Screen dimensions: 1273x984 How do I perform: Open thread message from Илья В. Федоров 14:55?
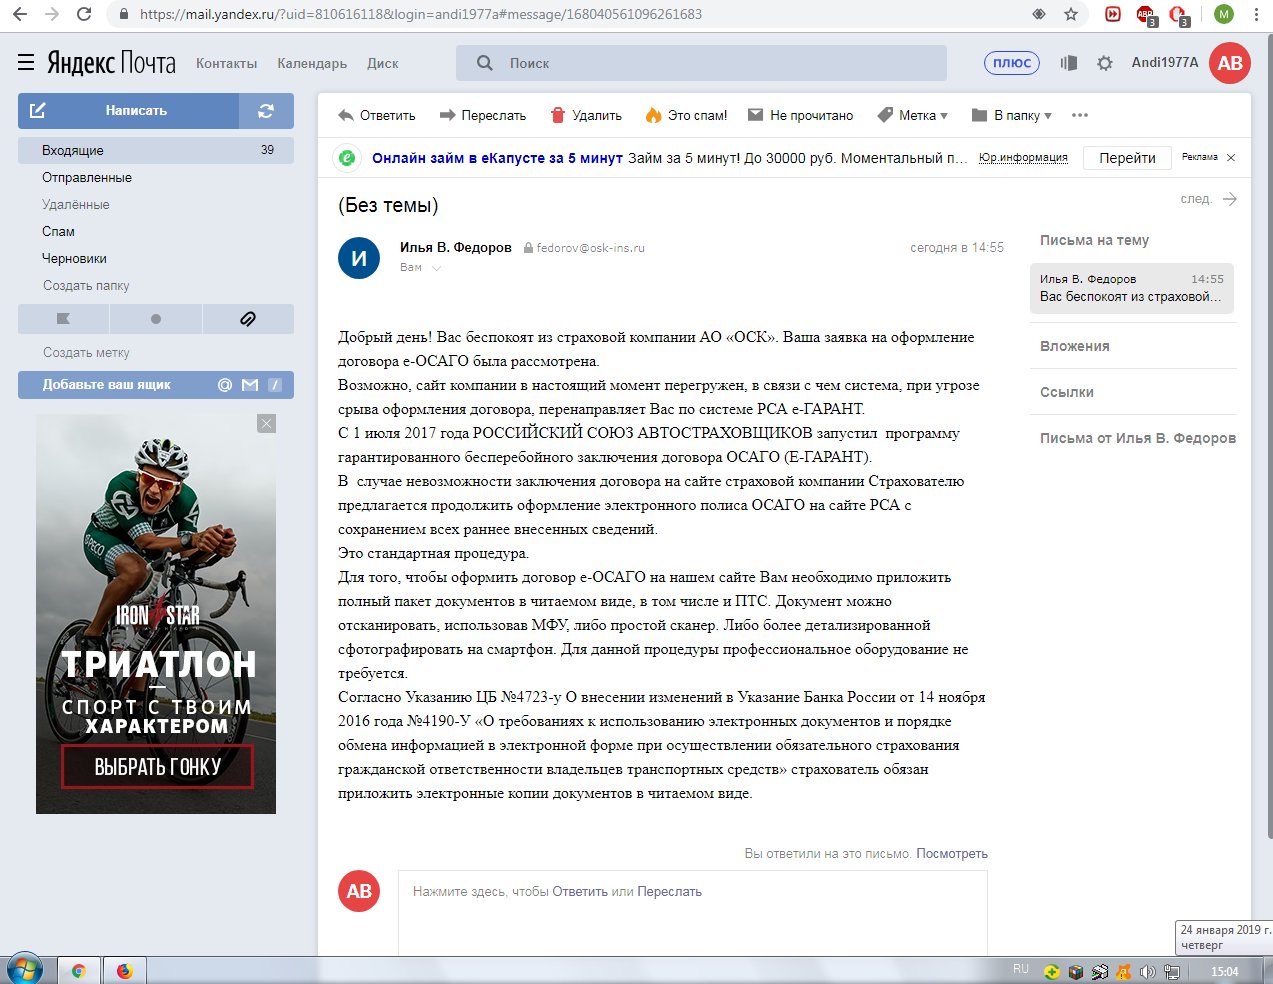[x=1132, y=288]
